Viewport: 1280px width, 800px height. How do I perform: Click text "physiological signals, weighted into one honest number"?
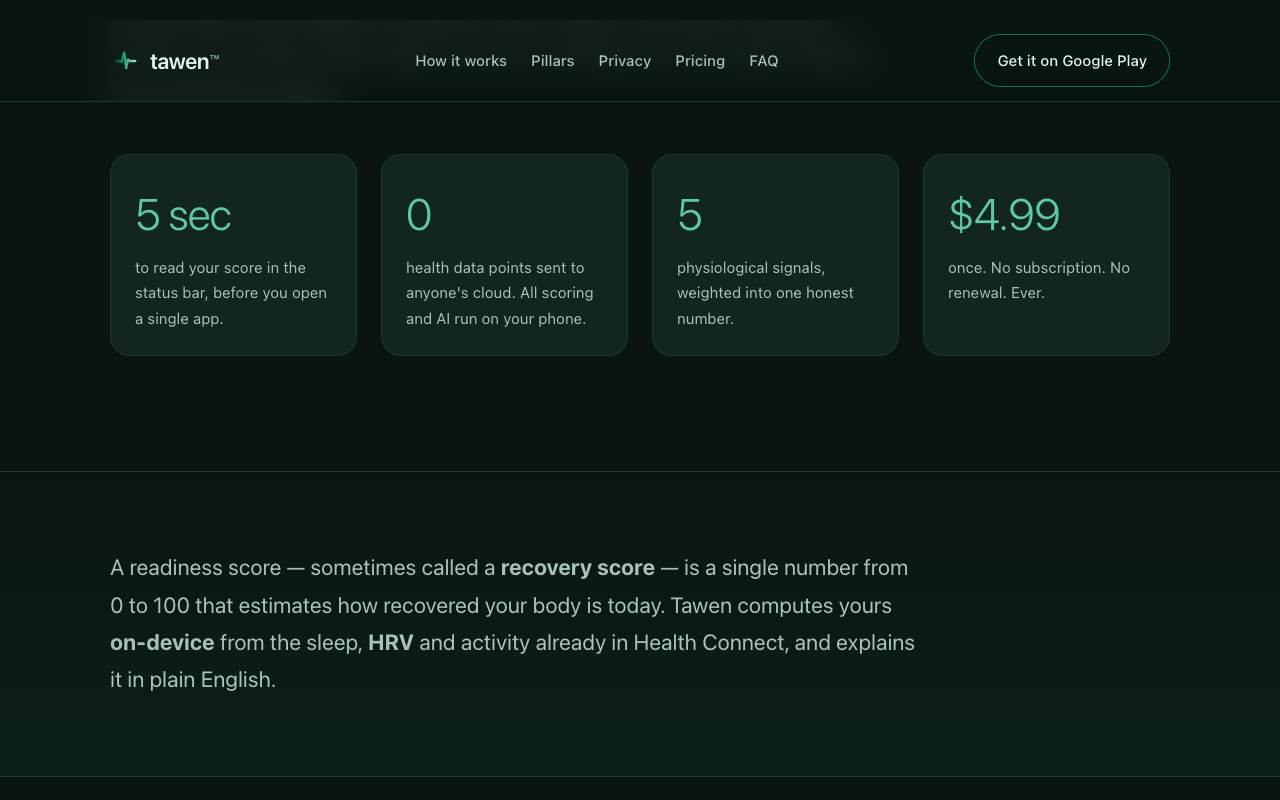click(765, 293)
